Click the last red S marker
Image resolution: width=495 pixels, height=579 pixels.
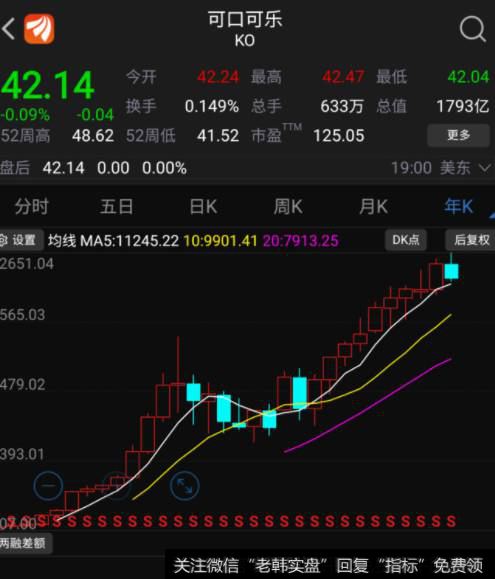pyautogui.click(x=451, y=521)
